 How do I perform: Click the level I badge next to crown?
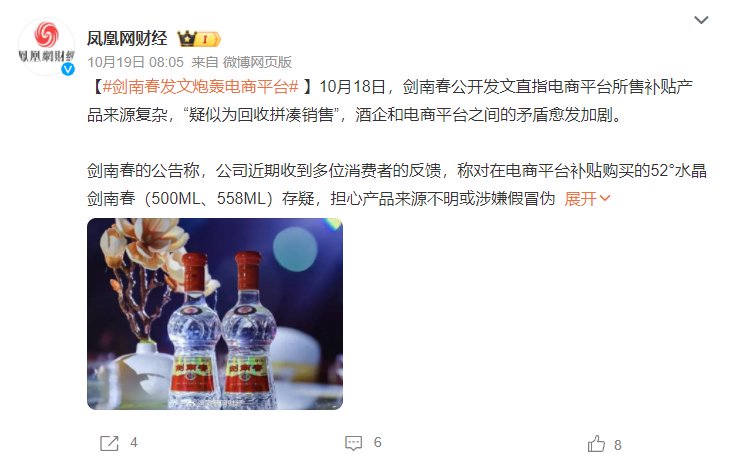click(x=208, y=40)
